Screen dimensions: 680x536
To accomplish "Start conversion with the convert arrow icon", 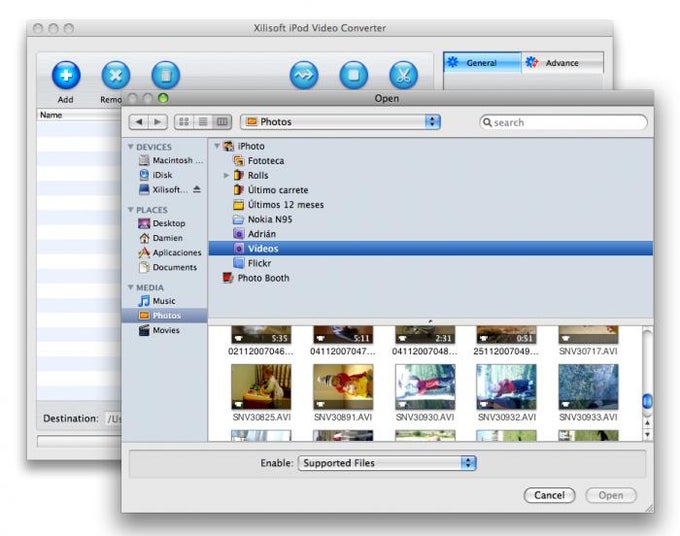I will 304,75.
